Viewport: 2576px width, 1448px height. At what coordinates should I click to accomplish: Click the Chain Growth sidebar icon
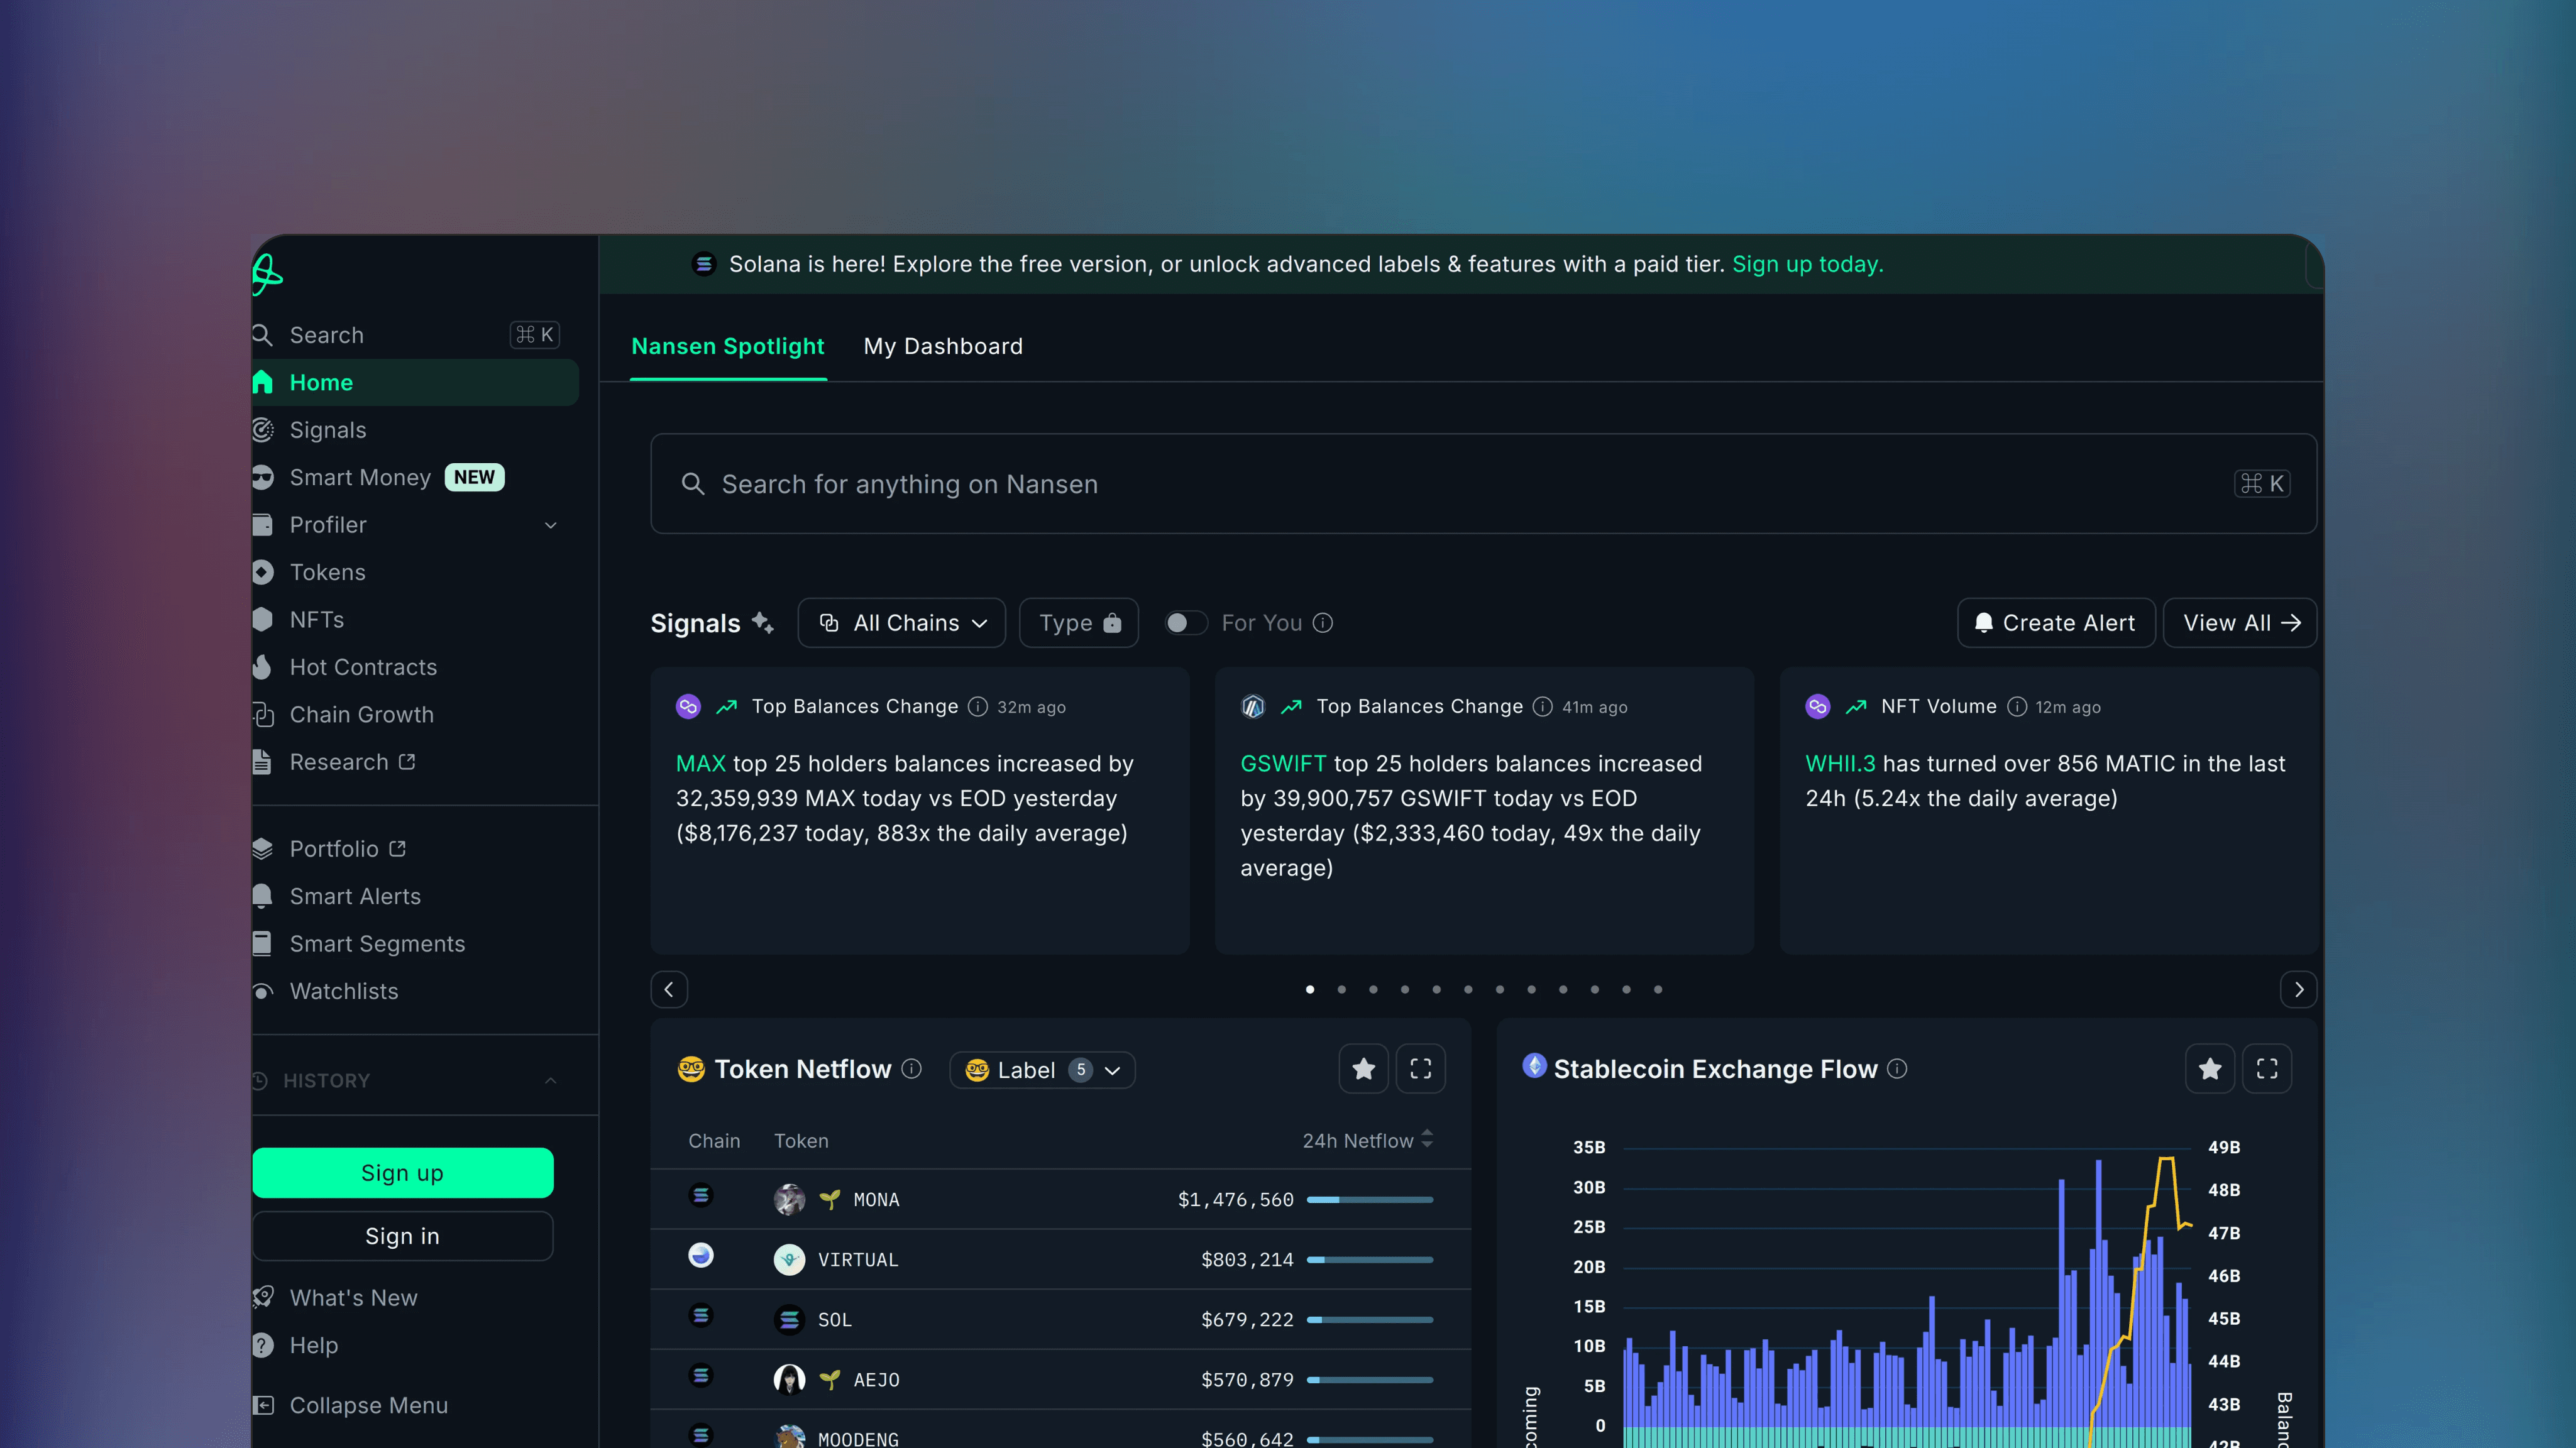(x=263, y=714)
